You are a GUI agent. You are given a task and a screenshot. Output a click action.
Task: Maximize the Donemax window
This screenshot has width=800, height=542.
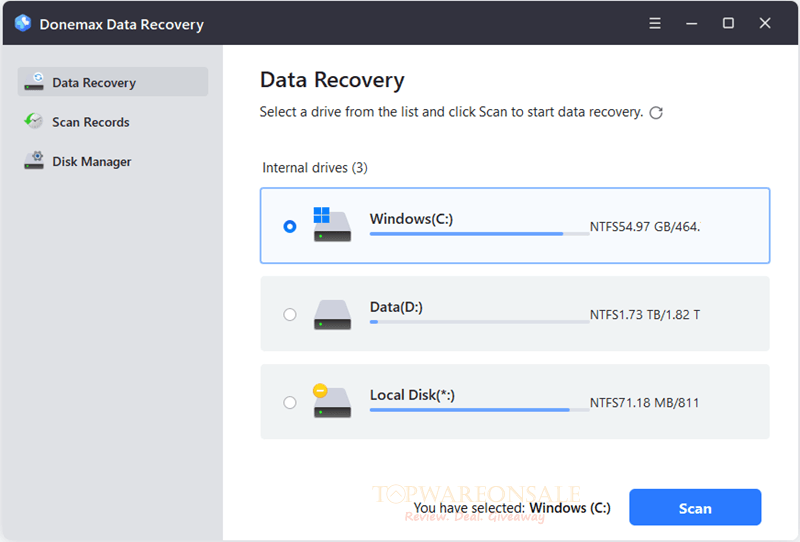[x=728, y=23]
